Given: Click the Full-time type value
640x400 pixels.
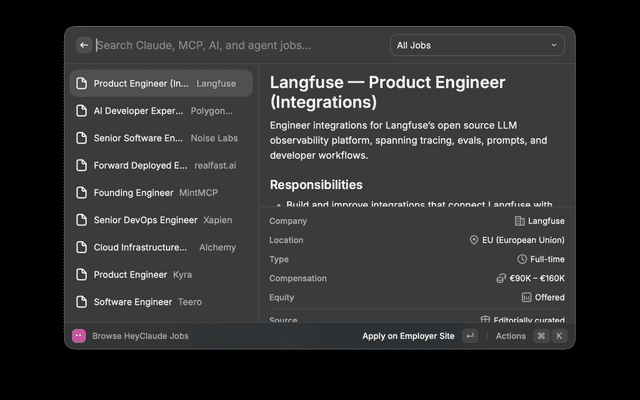Looking at the screenshot, I should (547, 259).
